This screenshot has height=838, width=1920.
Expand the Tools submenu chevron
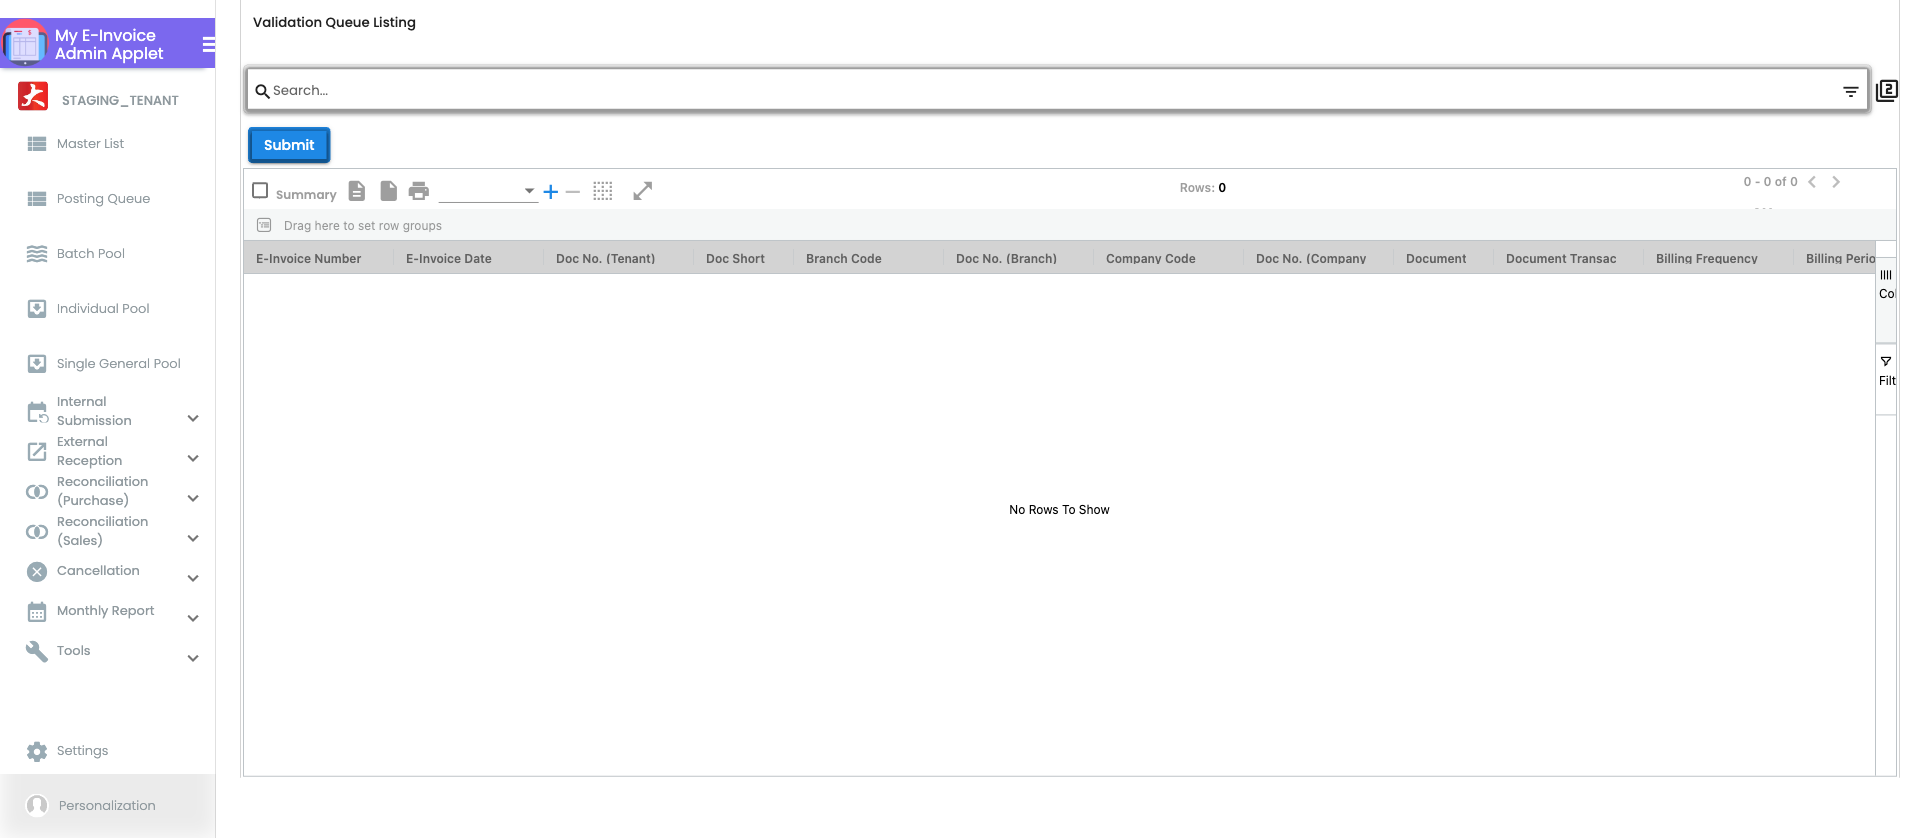pyautogui.click(x=193, y=658)
